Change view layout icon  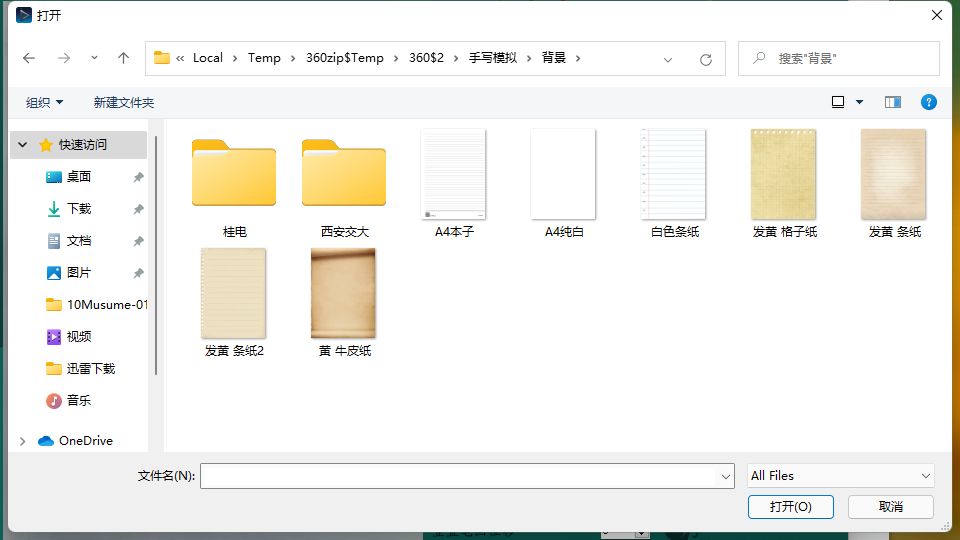[838, 102]
